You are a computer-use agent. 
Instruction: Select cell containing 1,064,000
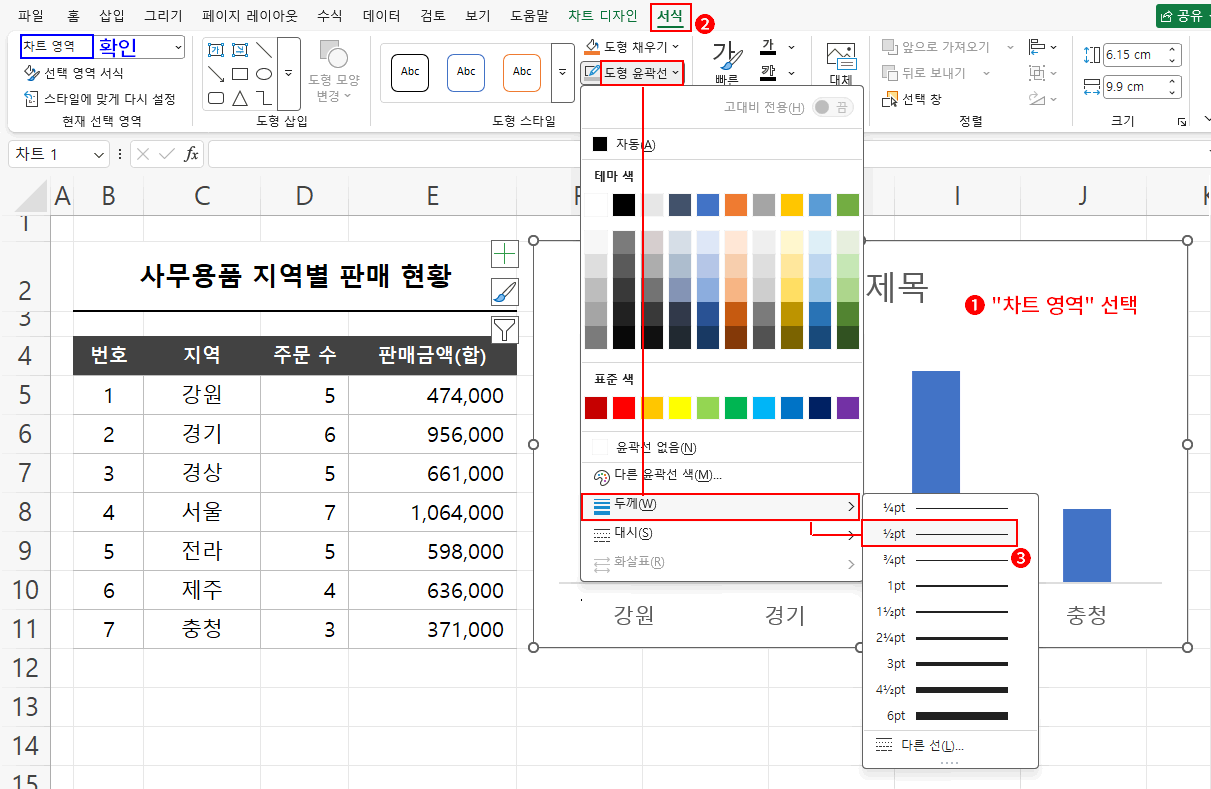433,512
